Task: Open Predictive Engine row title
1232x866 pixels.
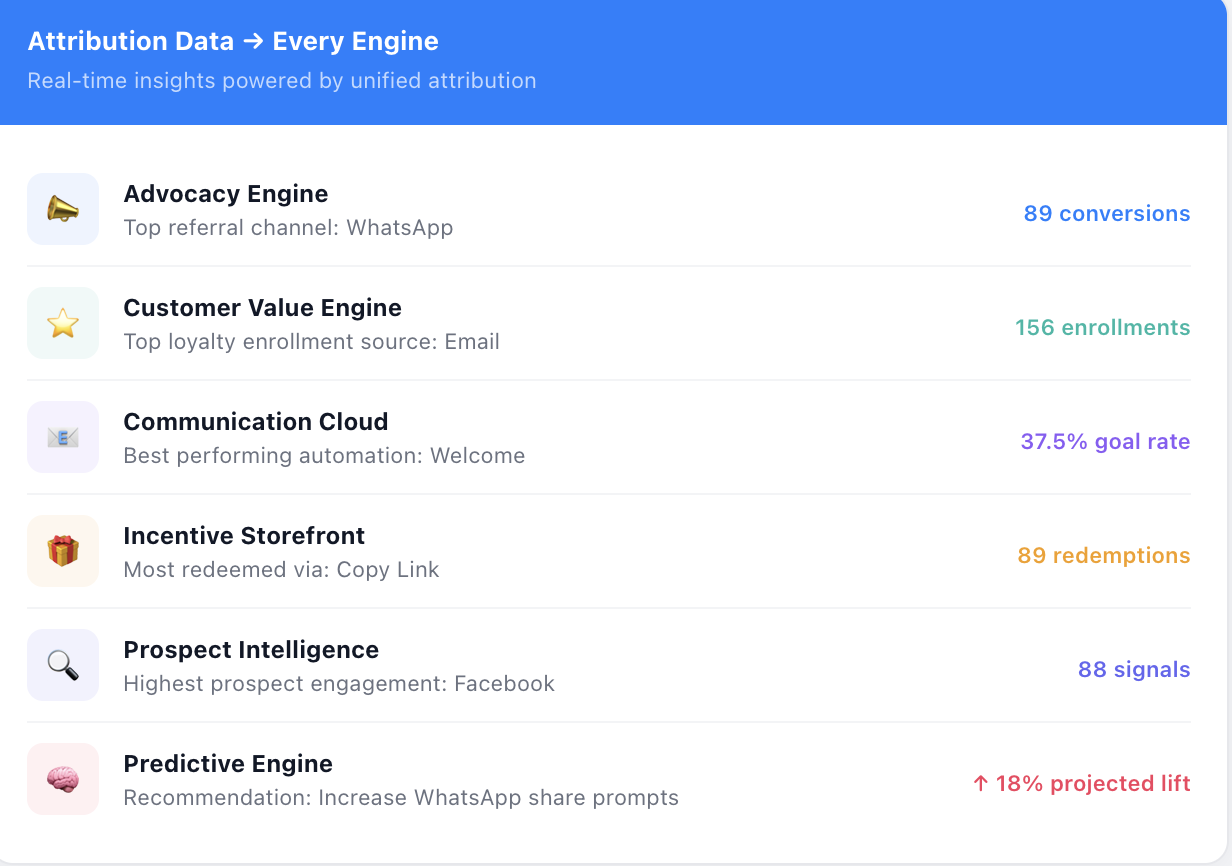Action: pyautogui.click(x=228, y=764)
